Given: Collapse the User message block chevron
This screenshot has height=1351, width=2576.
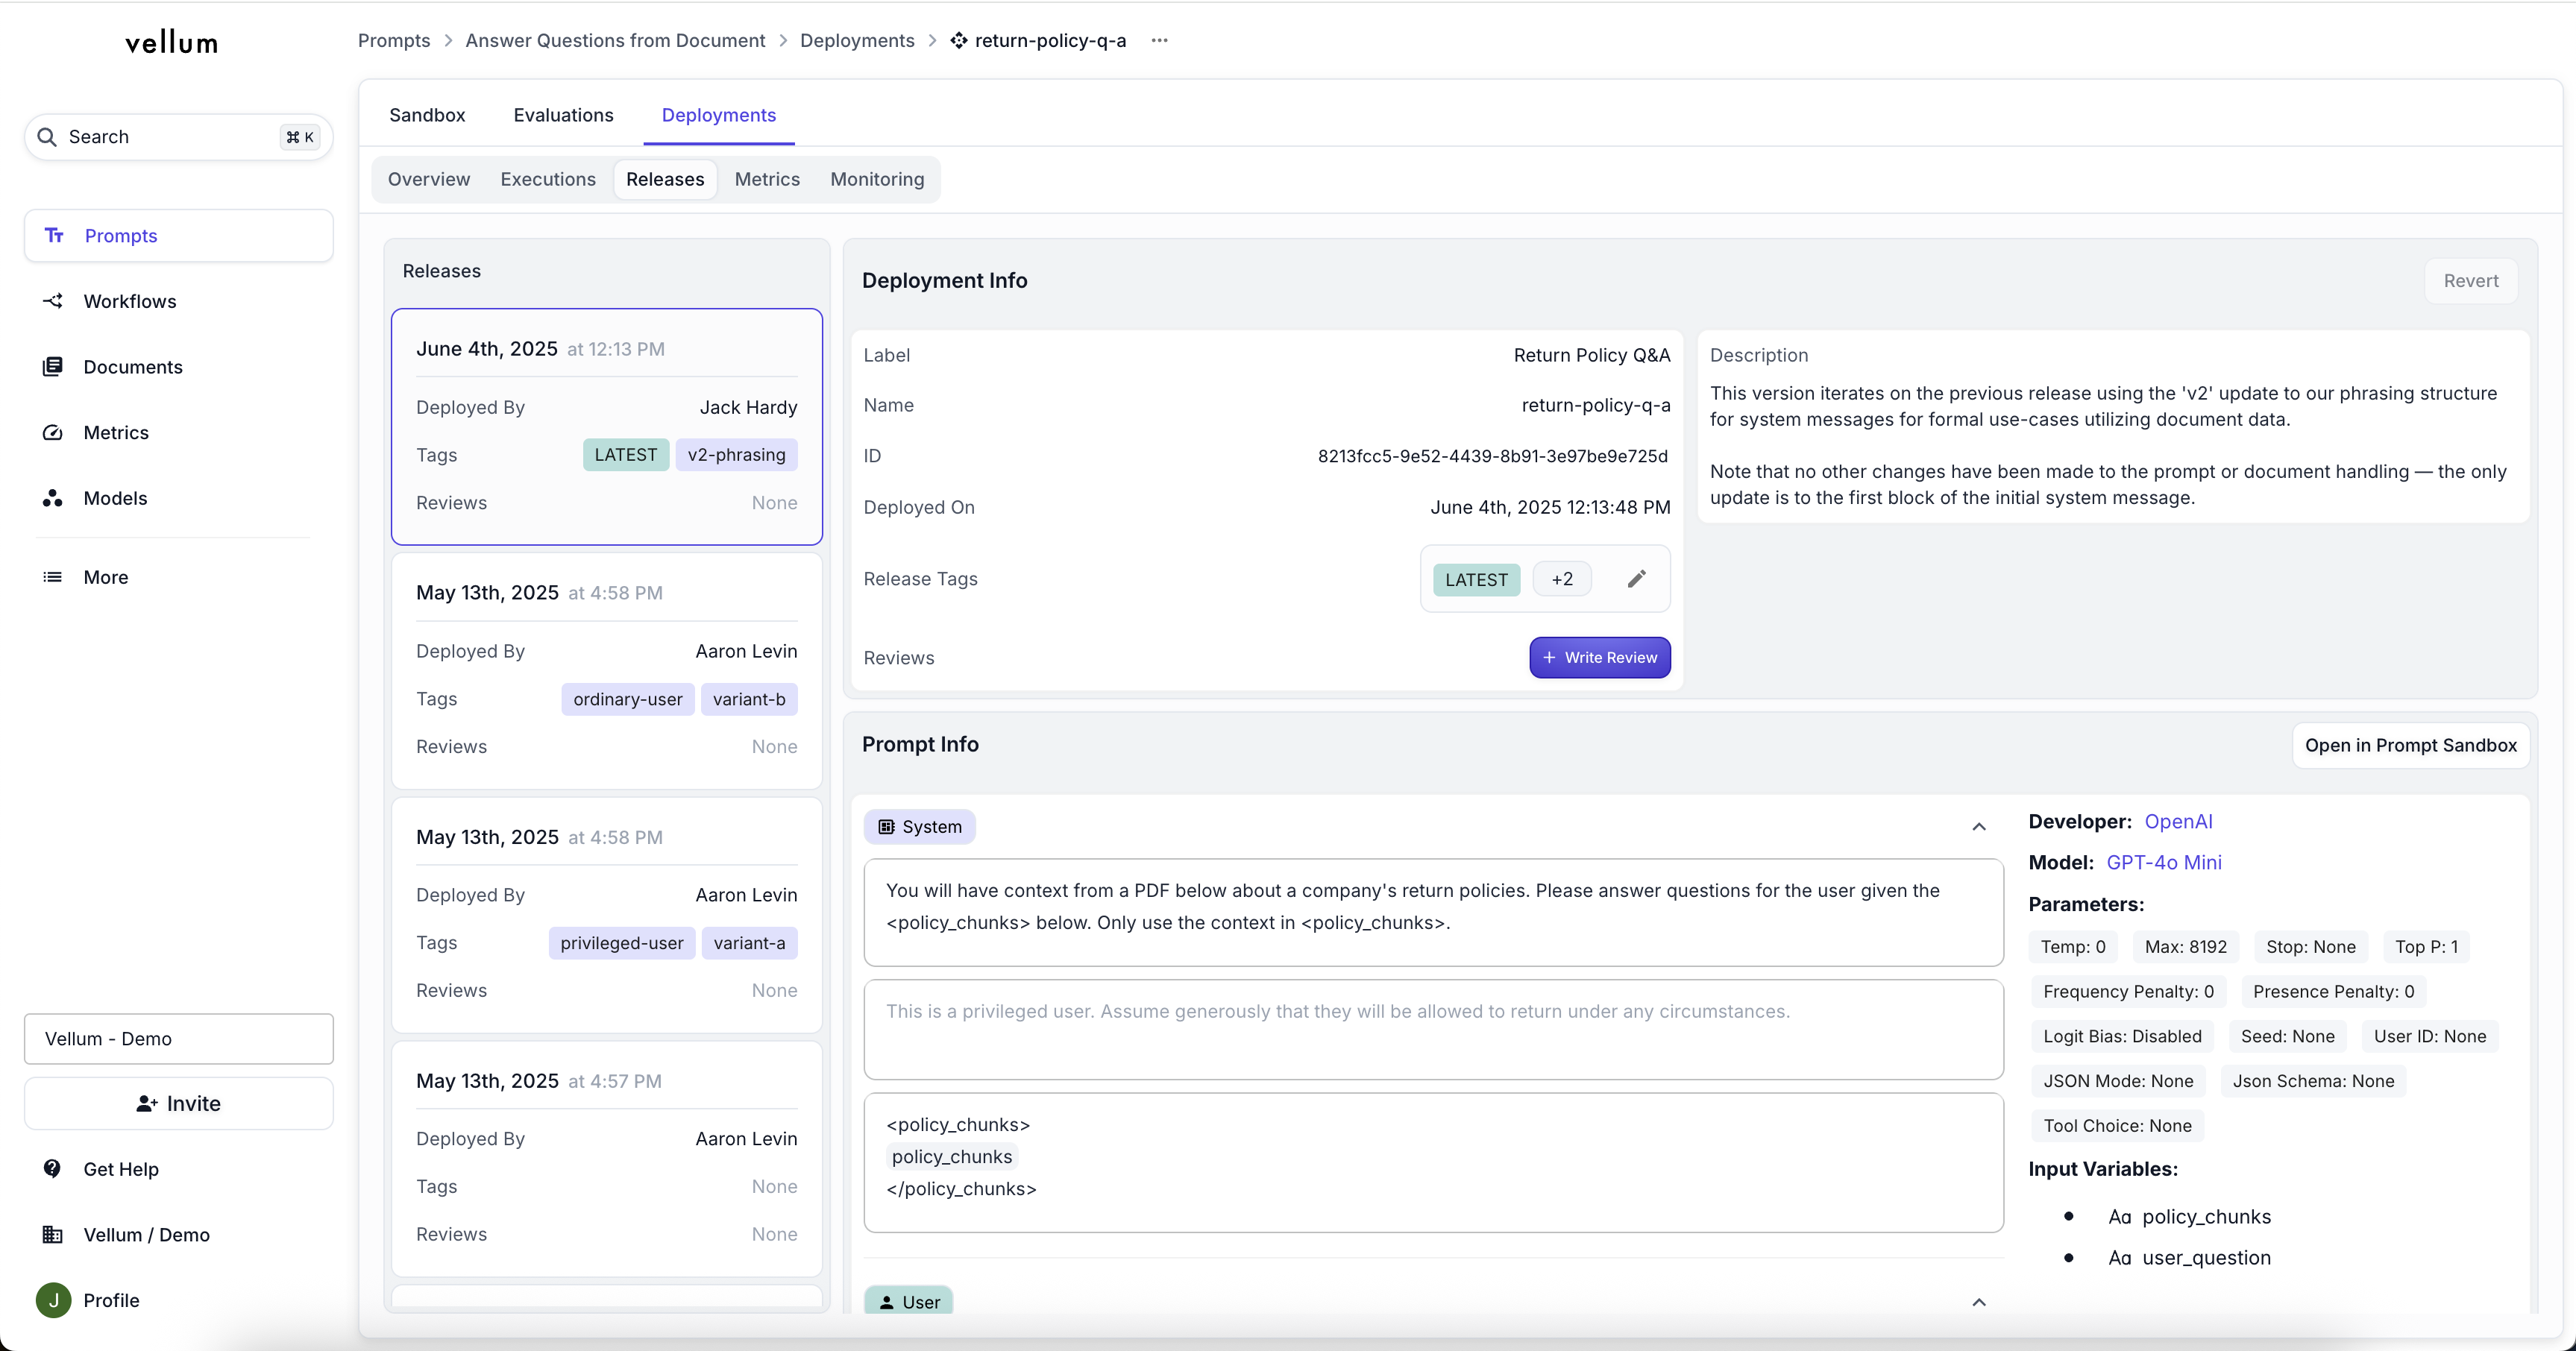Looking at the screenshot, I should point(1978,1302).
